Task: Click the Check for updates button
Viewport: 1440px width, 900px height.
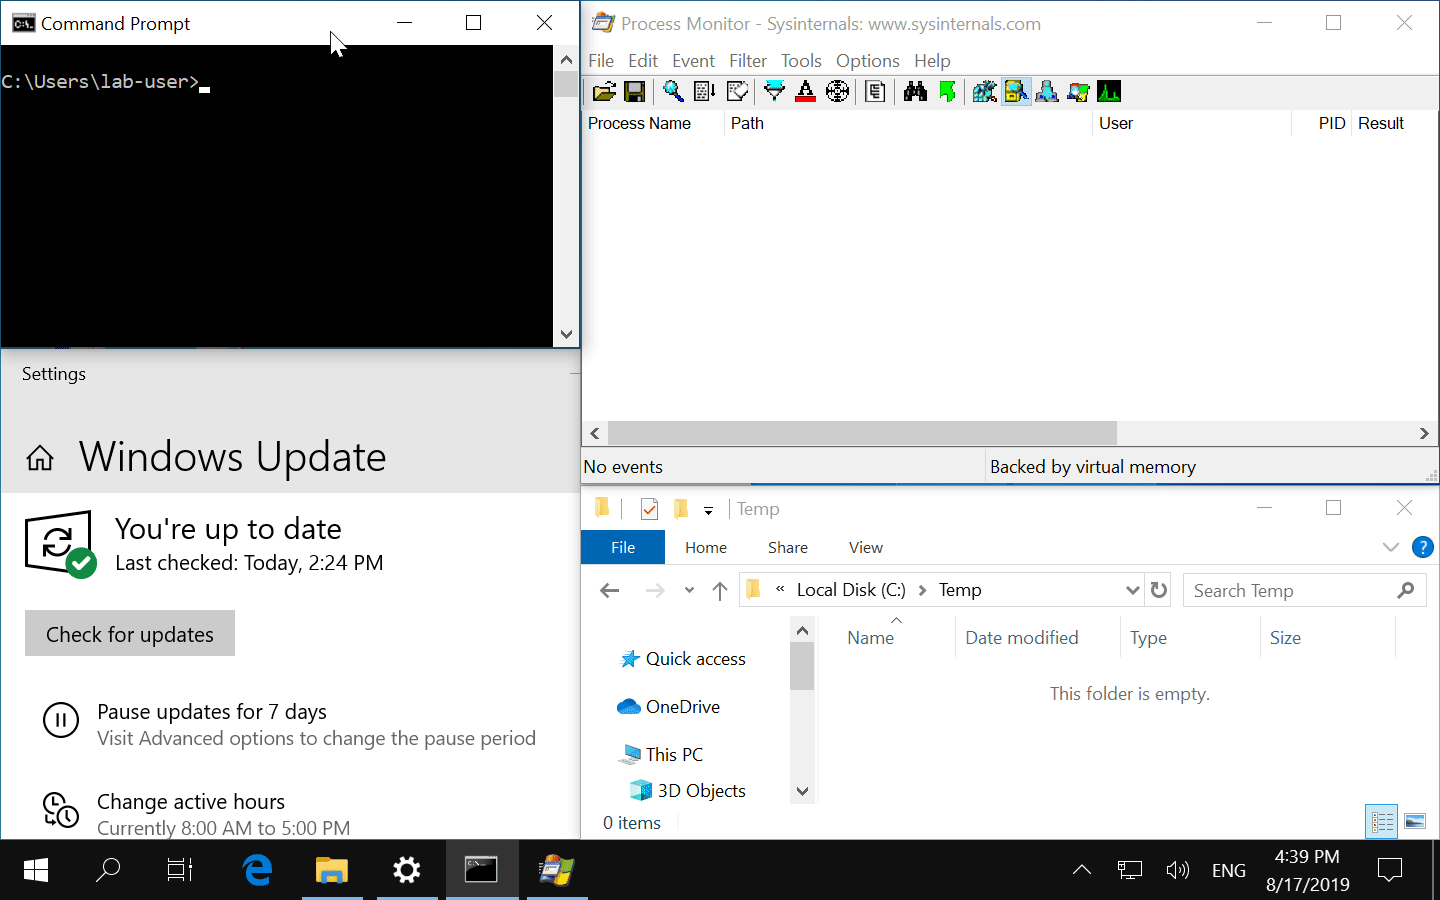Action: point(130,634)
